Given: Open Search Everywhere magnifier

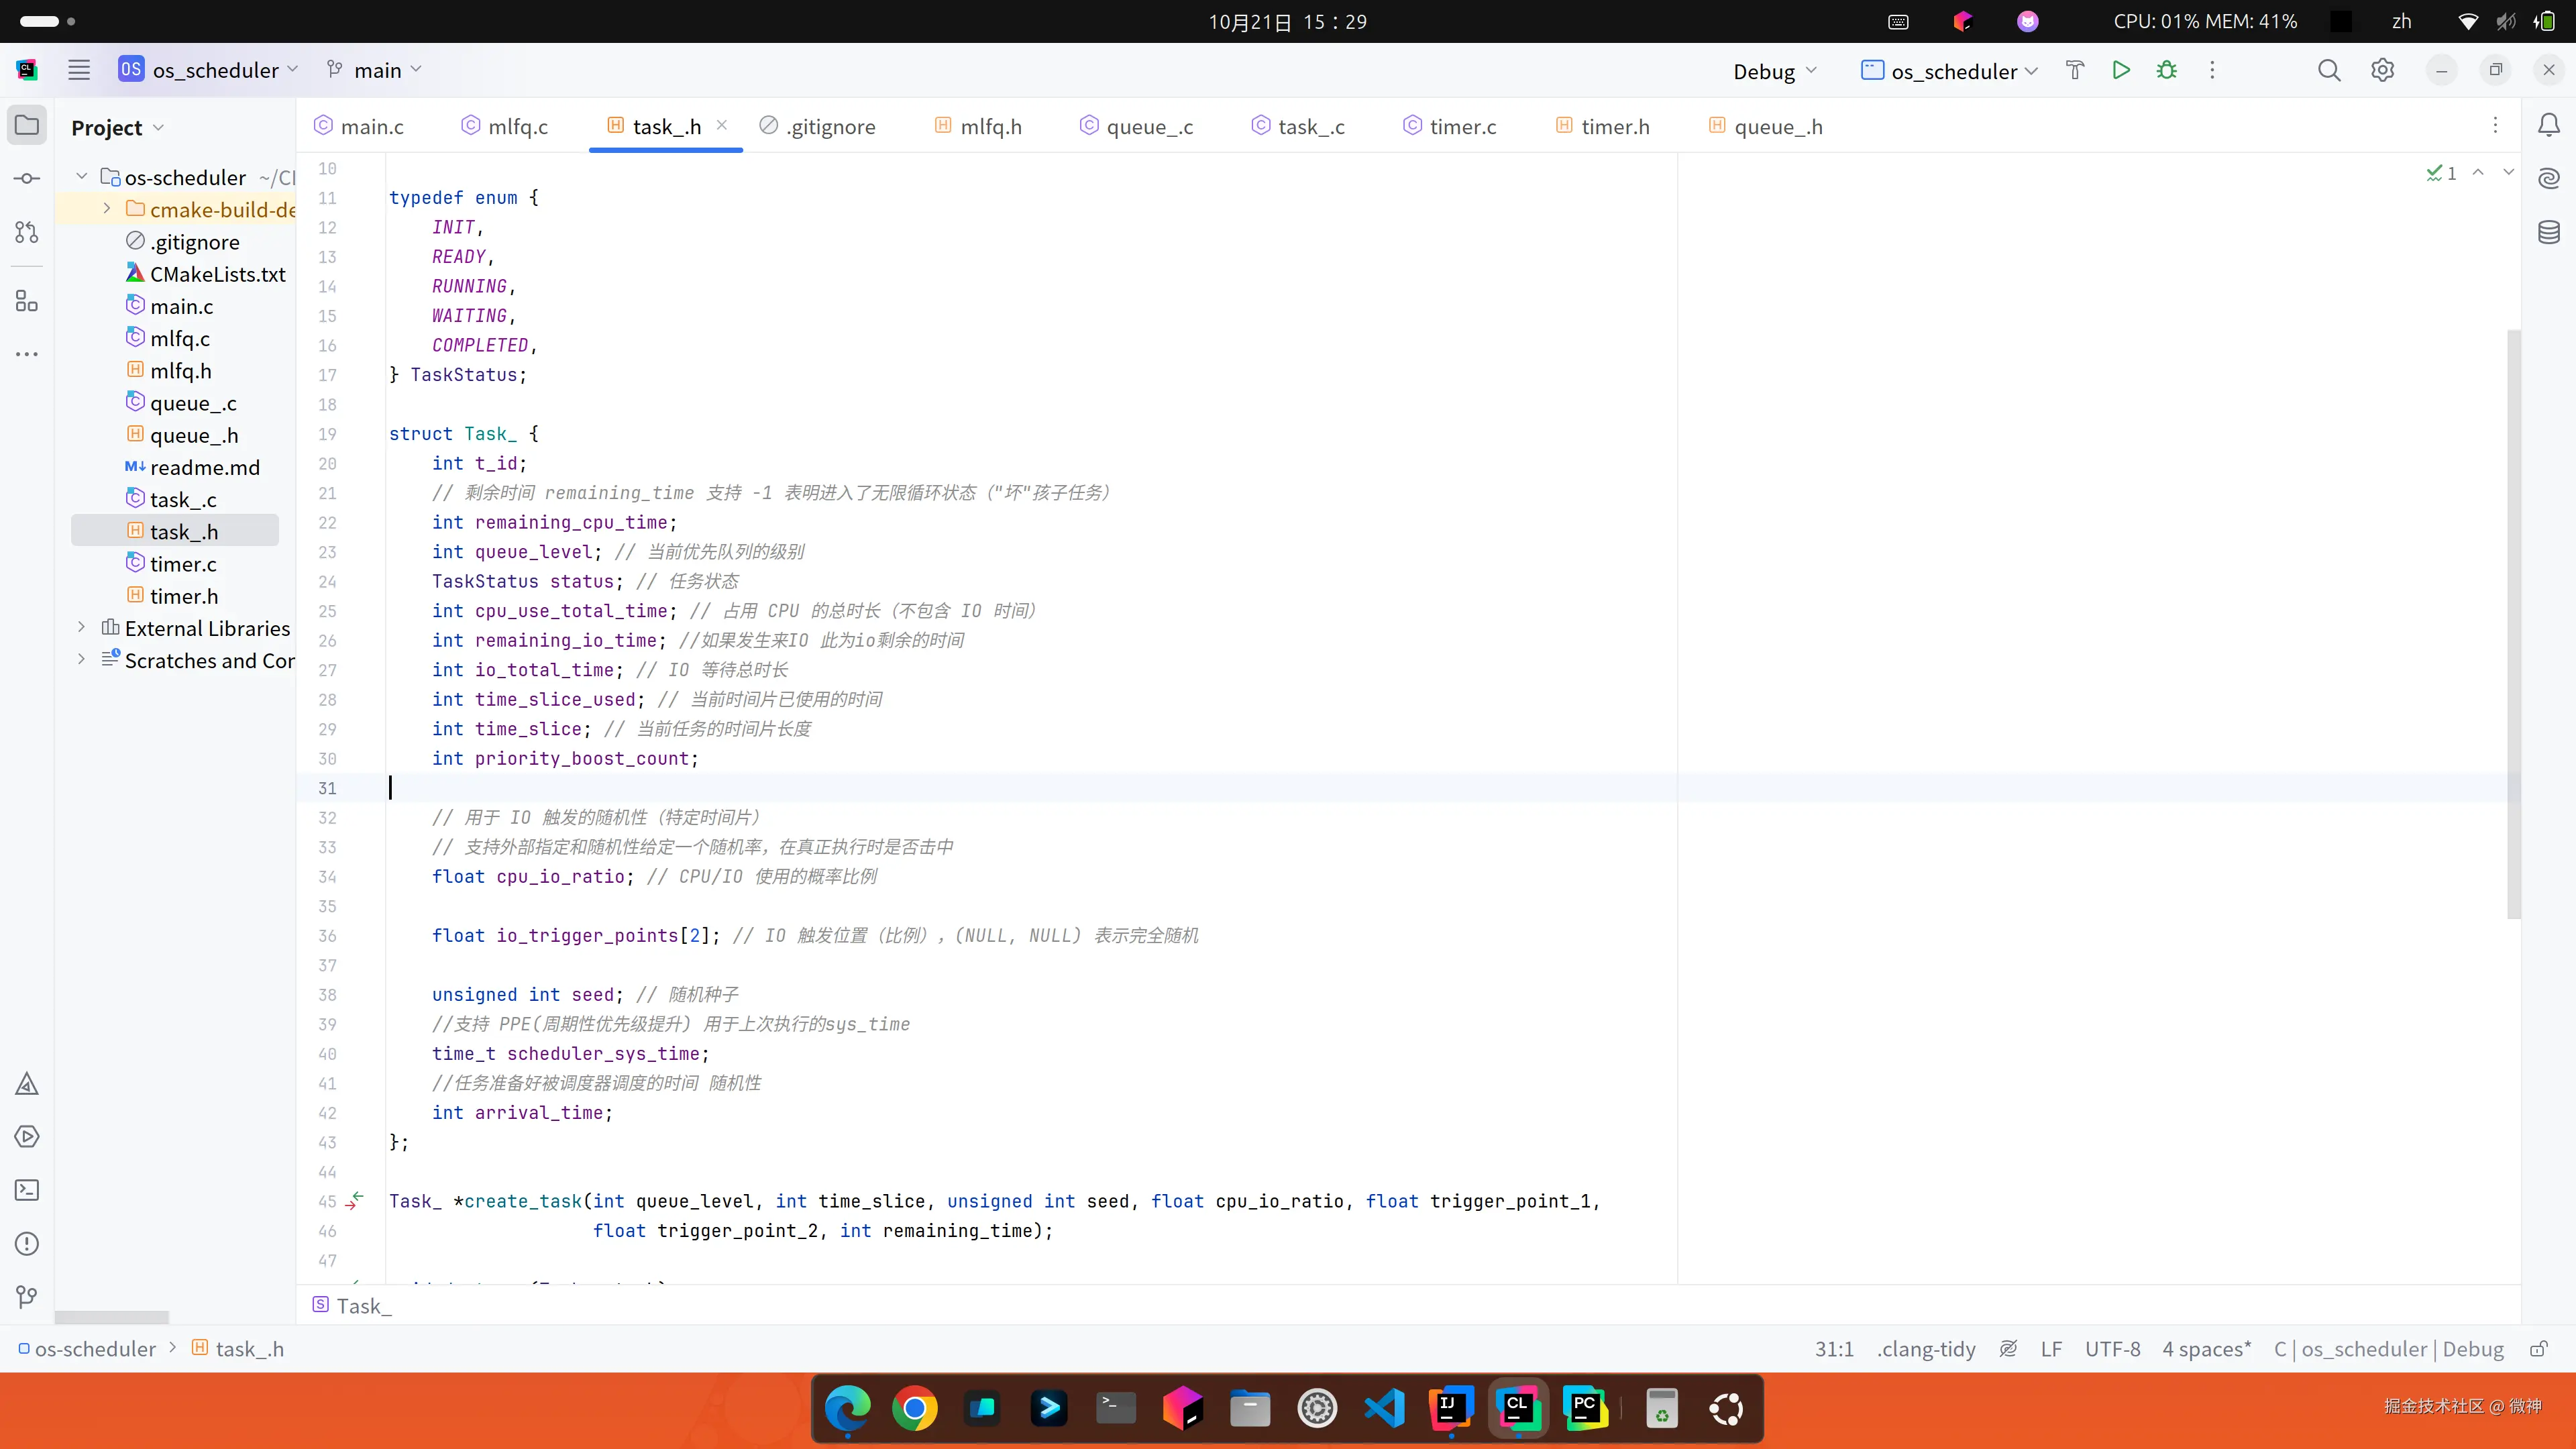Looking at the screenshot, I should coord(2328,70).
